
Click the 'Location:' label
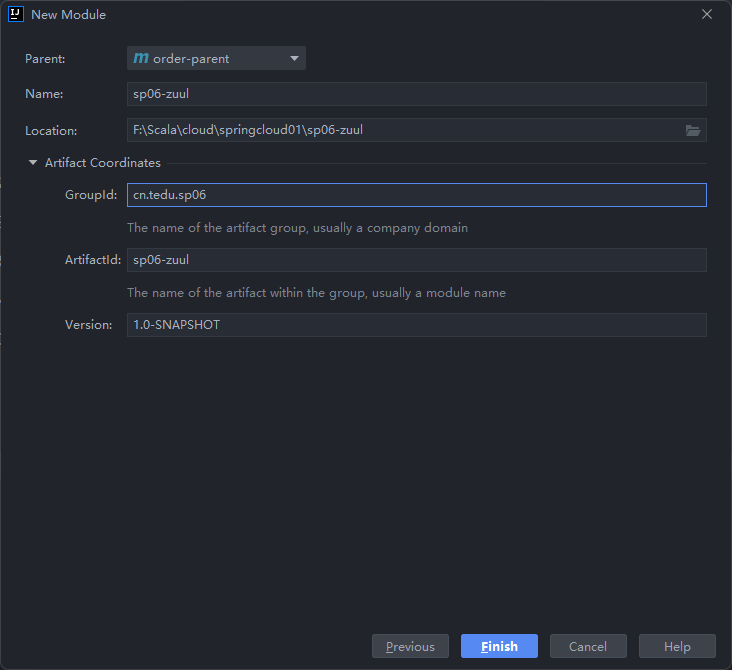51,131
